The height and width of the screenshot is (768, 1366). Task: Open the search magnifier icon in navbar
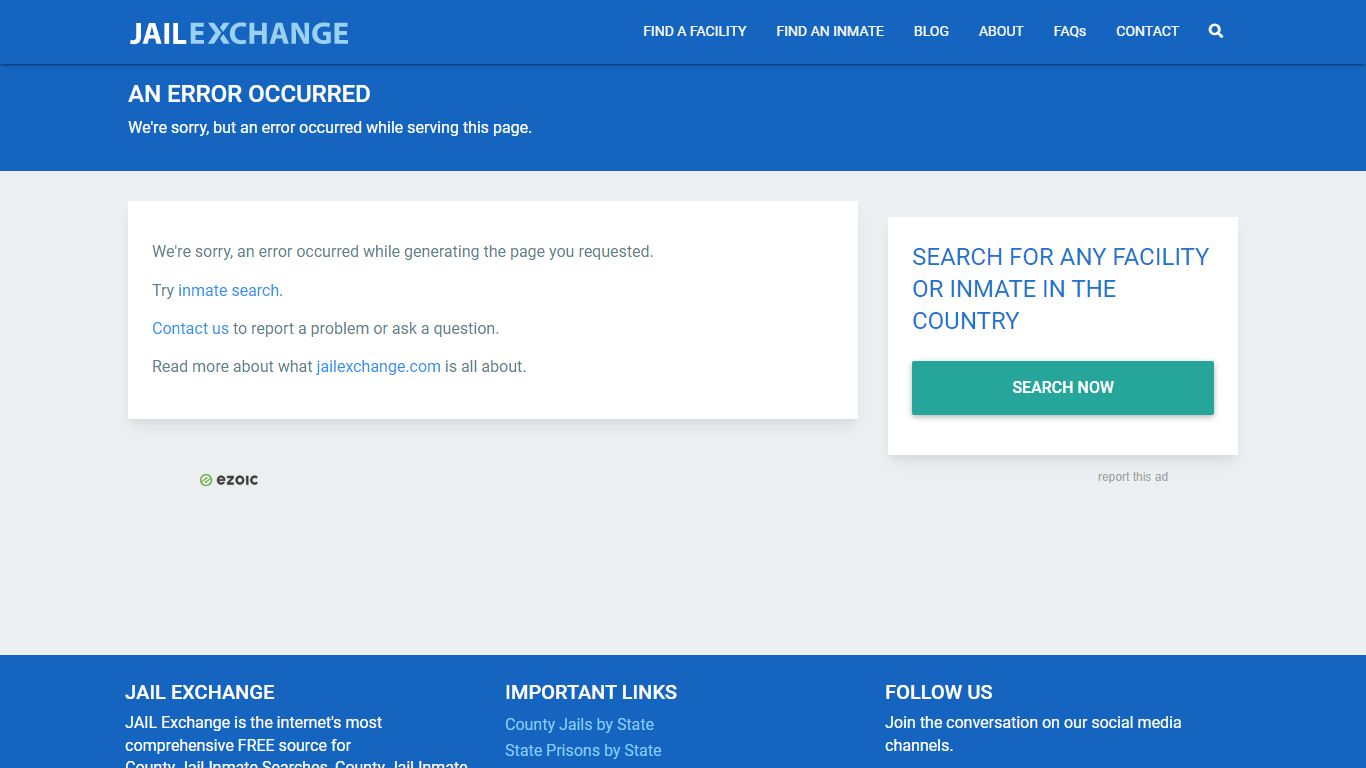tap(1215, 31)
